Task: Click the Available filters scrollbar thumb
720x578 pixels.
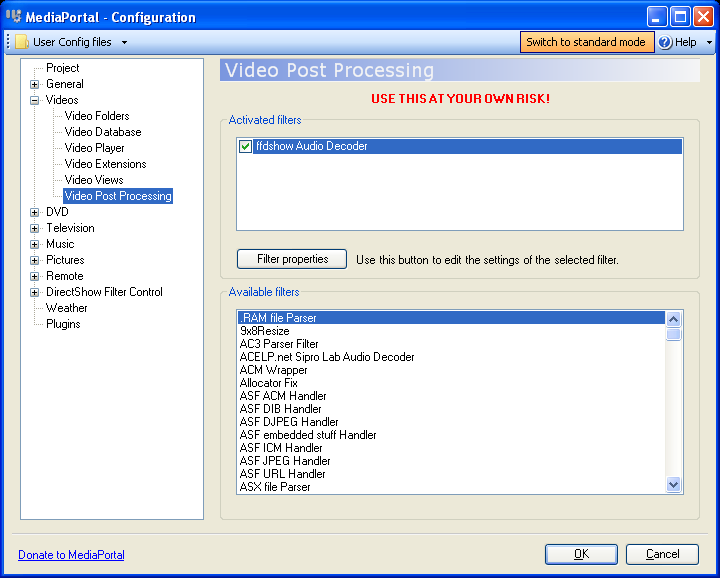Action: (x=674, y=334)
